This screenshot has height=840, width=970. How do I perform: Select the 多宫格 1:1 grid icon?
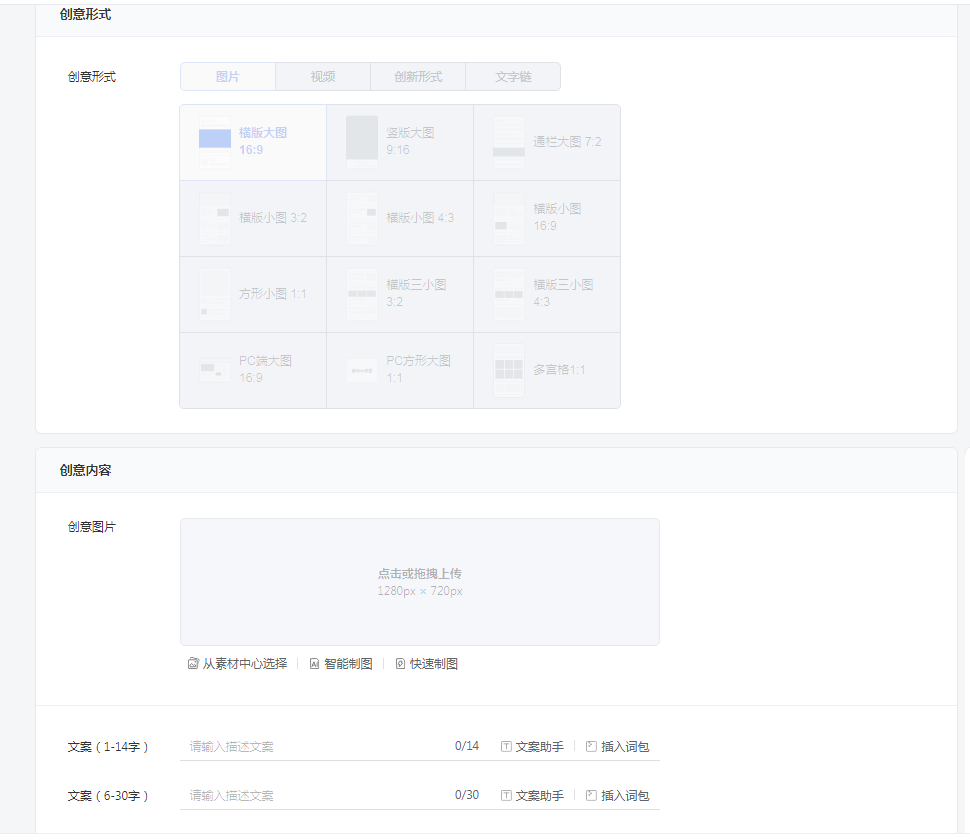click(509, 370)
